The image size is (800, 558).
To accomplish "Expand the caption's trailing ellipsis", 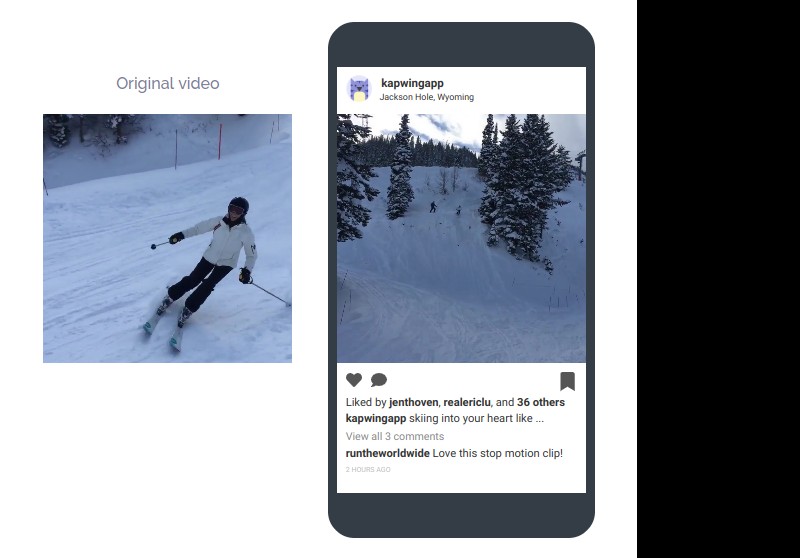I will tap(540, 421).
